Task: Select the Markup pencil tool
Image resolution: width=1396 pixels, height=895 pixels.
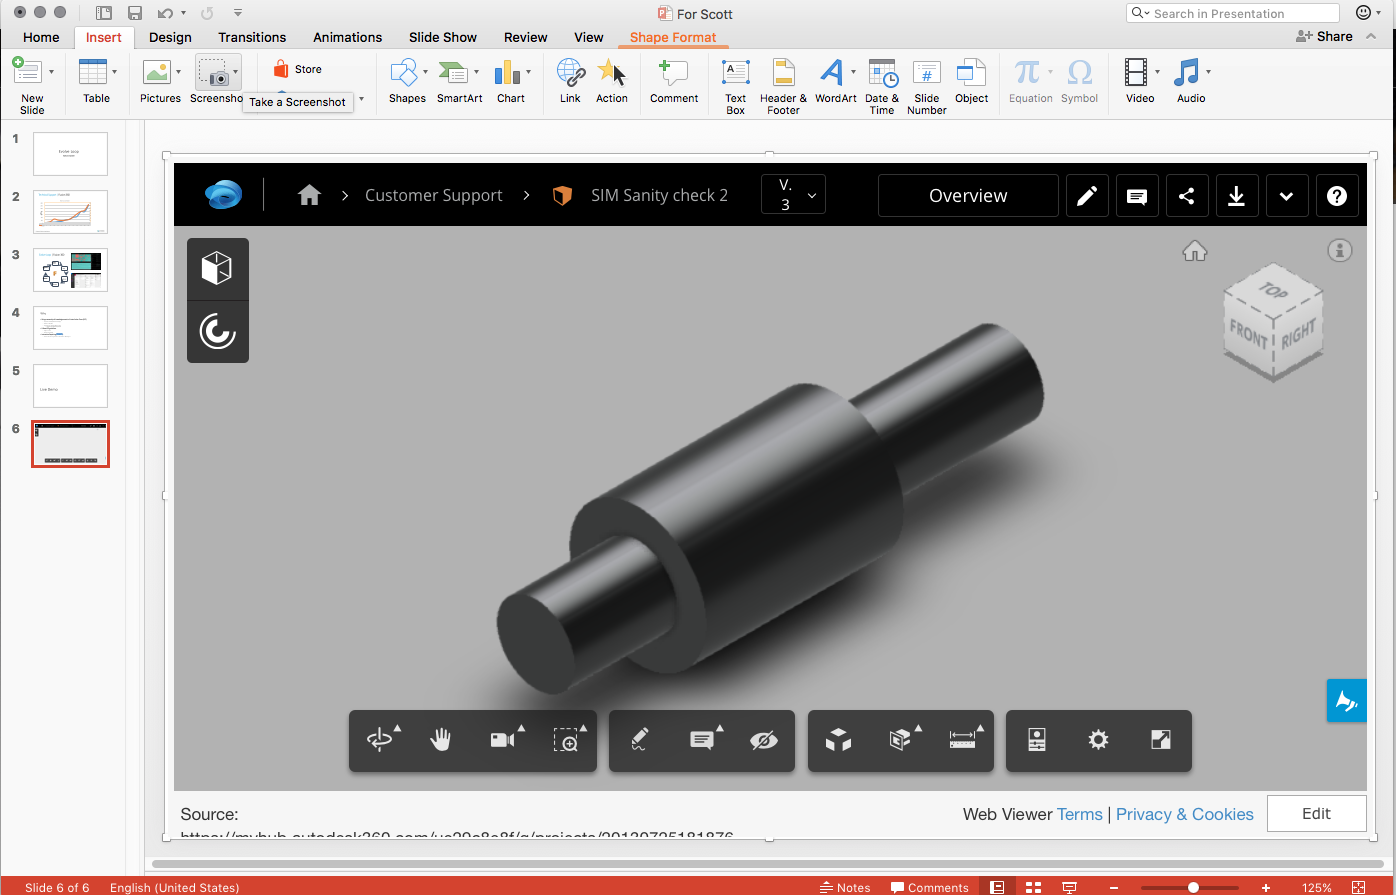Action: pyautogui.click(x=640, y=740)
